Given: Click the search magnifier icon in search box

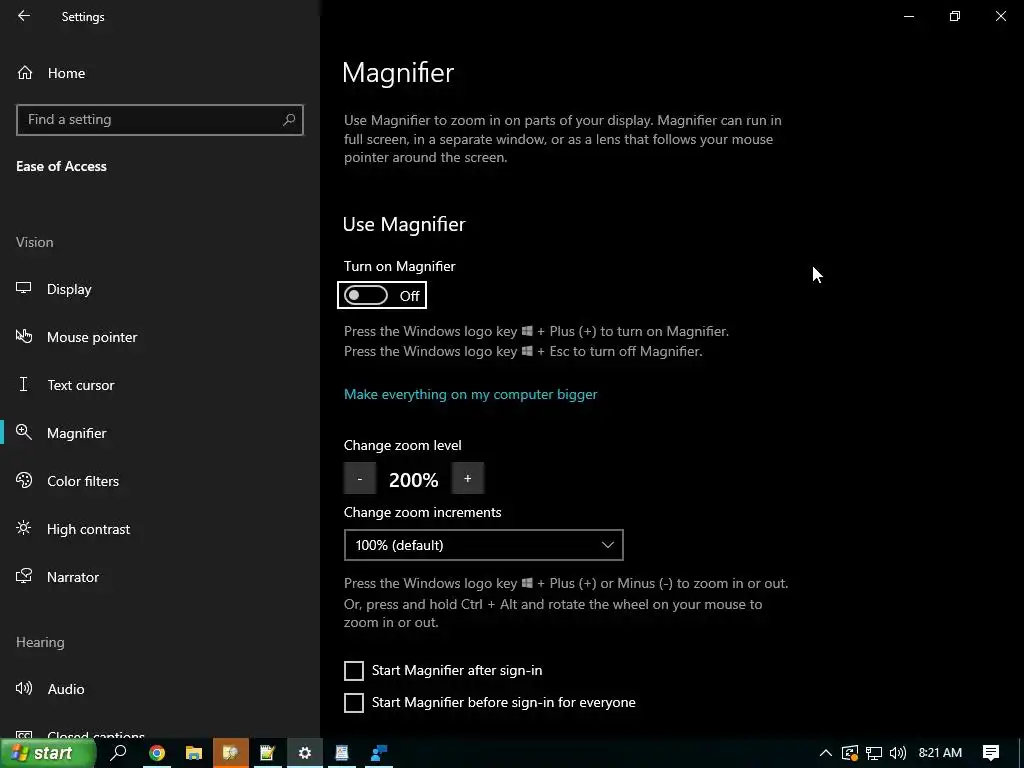Looking at the screenshot, I should click(289, 120).
